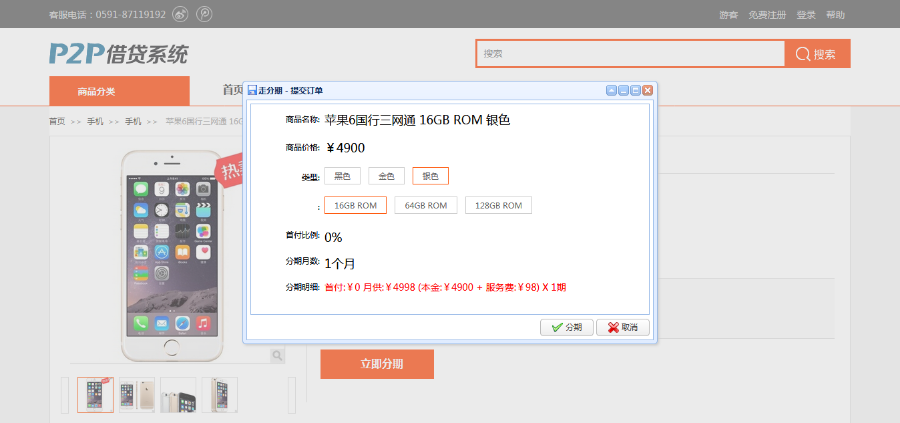Click the orange 搜索 search button
The width and height of the screenshot is (900, 423).
[x=817, y=54]
